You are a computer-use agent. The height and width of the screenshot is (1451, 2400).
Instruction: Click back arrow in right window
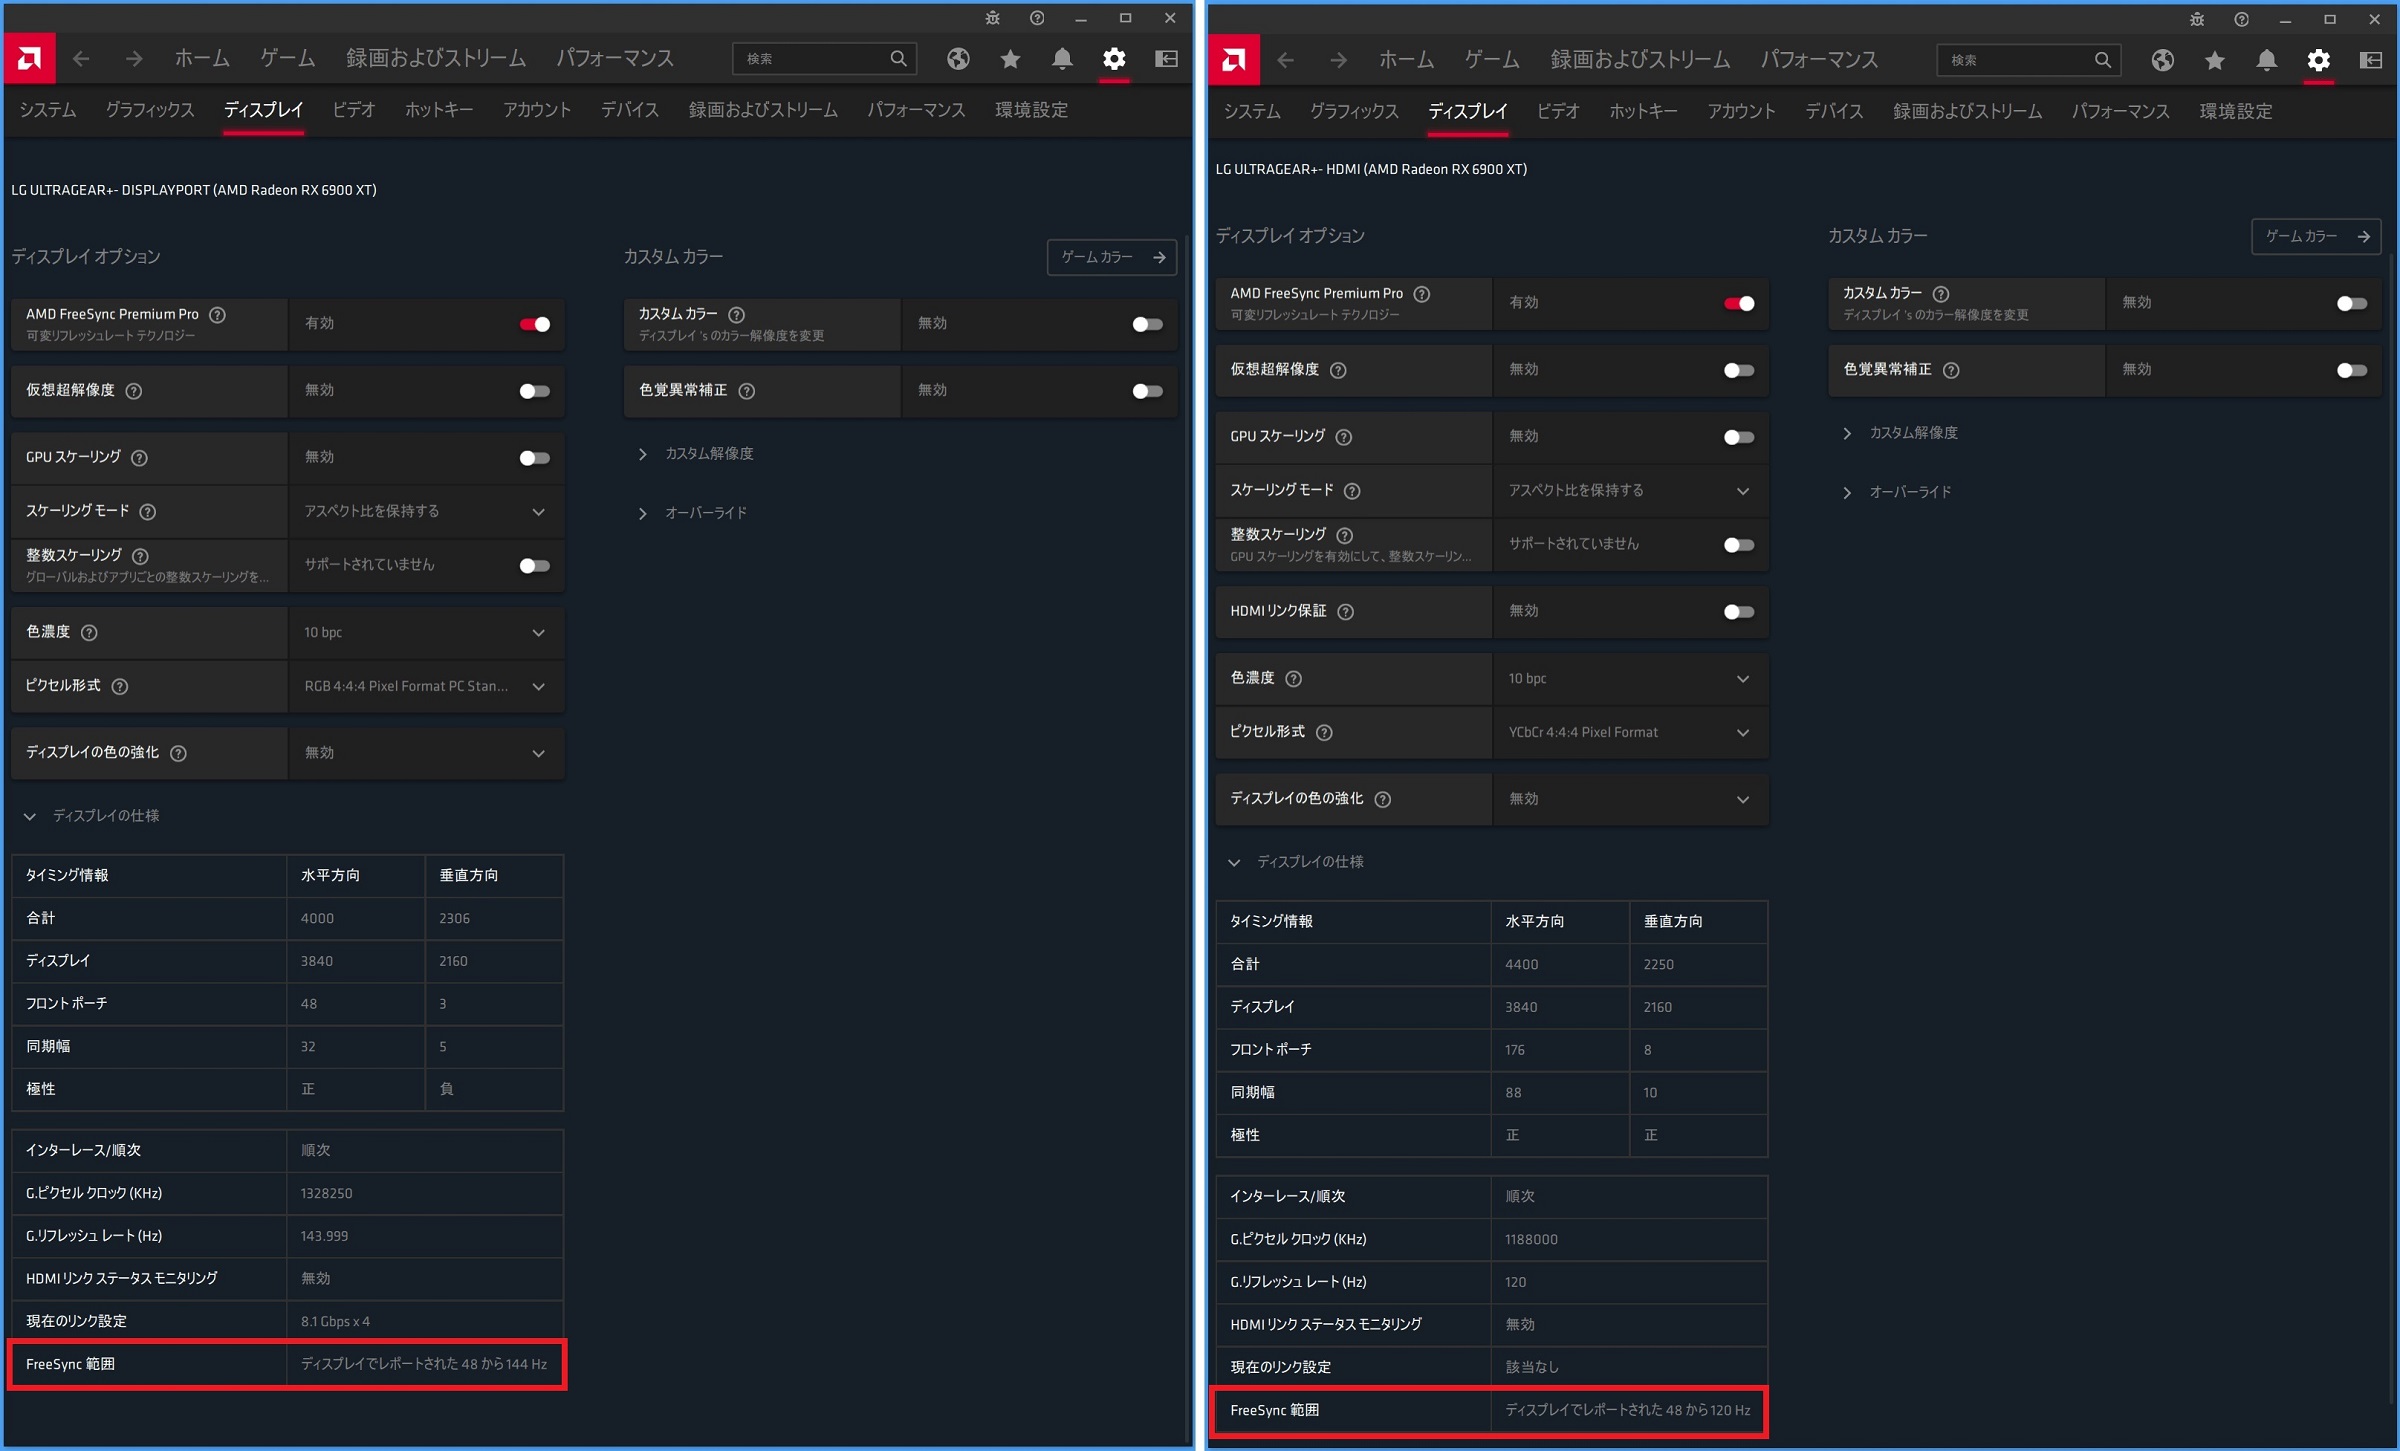(1285, 61)
